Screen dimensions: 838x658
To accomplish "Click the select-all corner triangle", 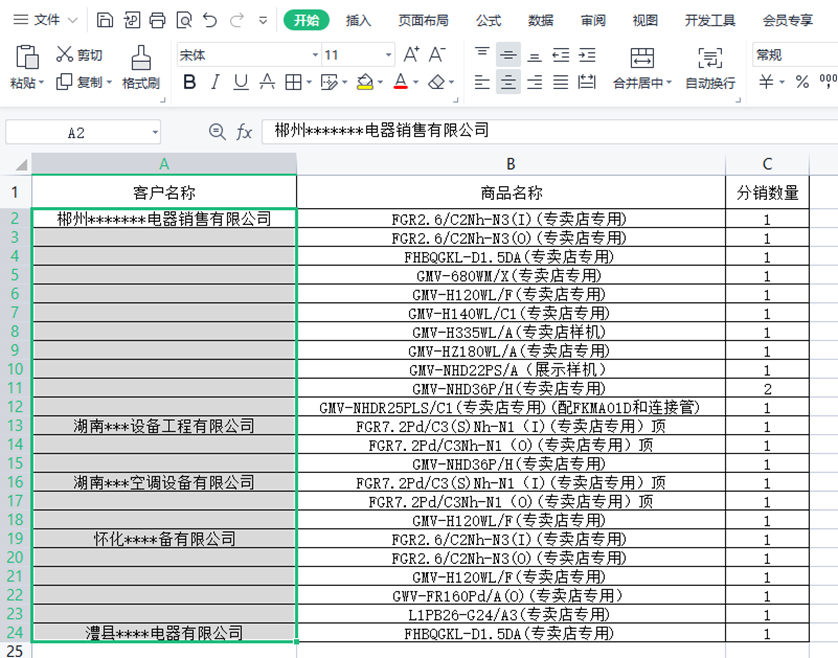I will point(20,164).
